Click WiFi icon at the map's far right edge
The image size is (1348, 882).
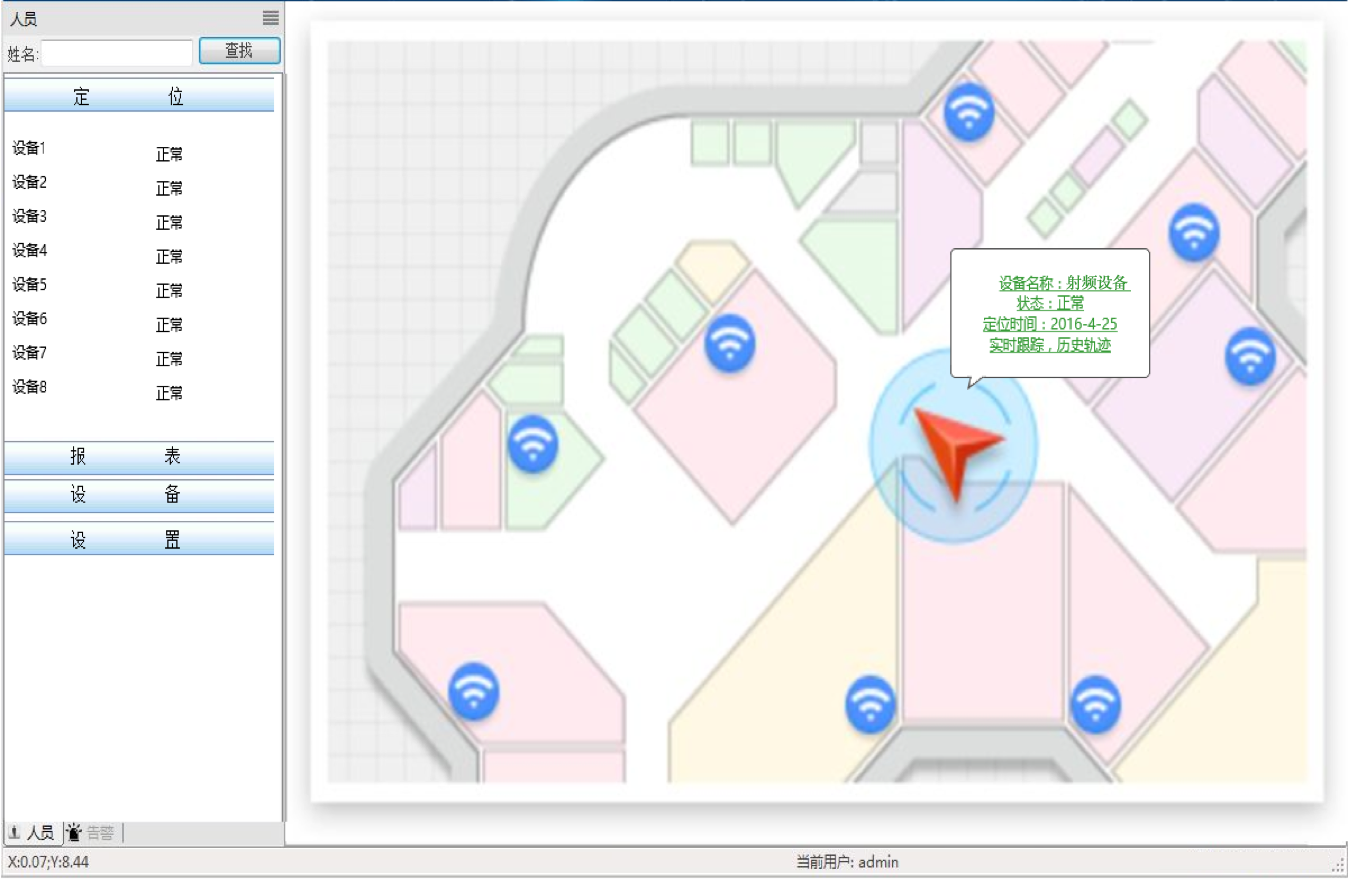(1250, 354)
